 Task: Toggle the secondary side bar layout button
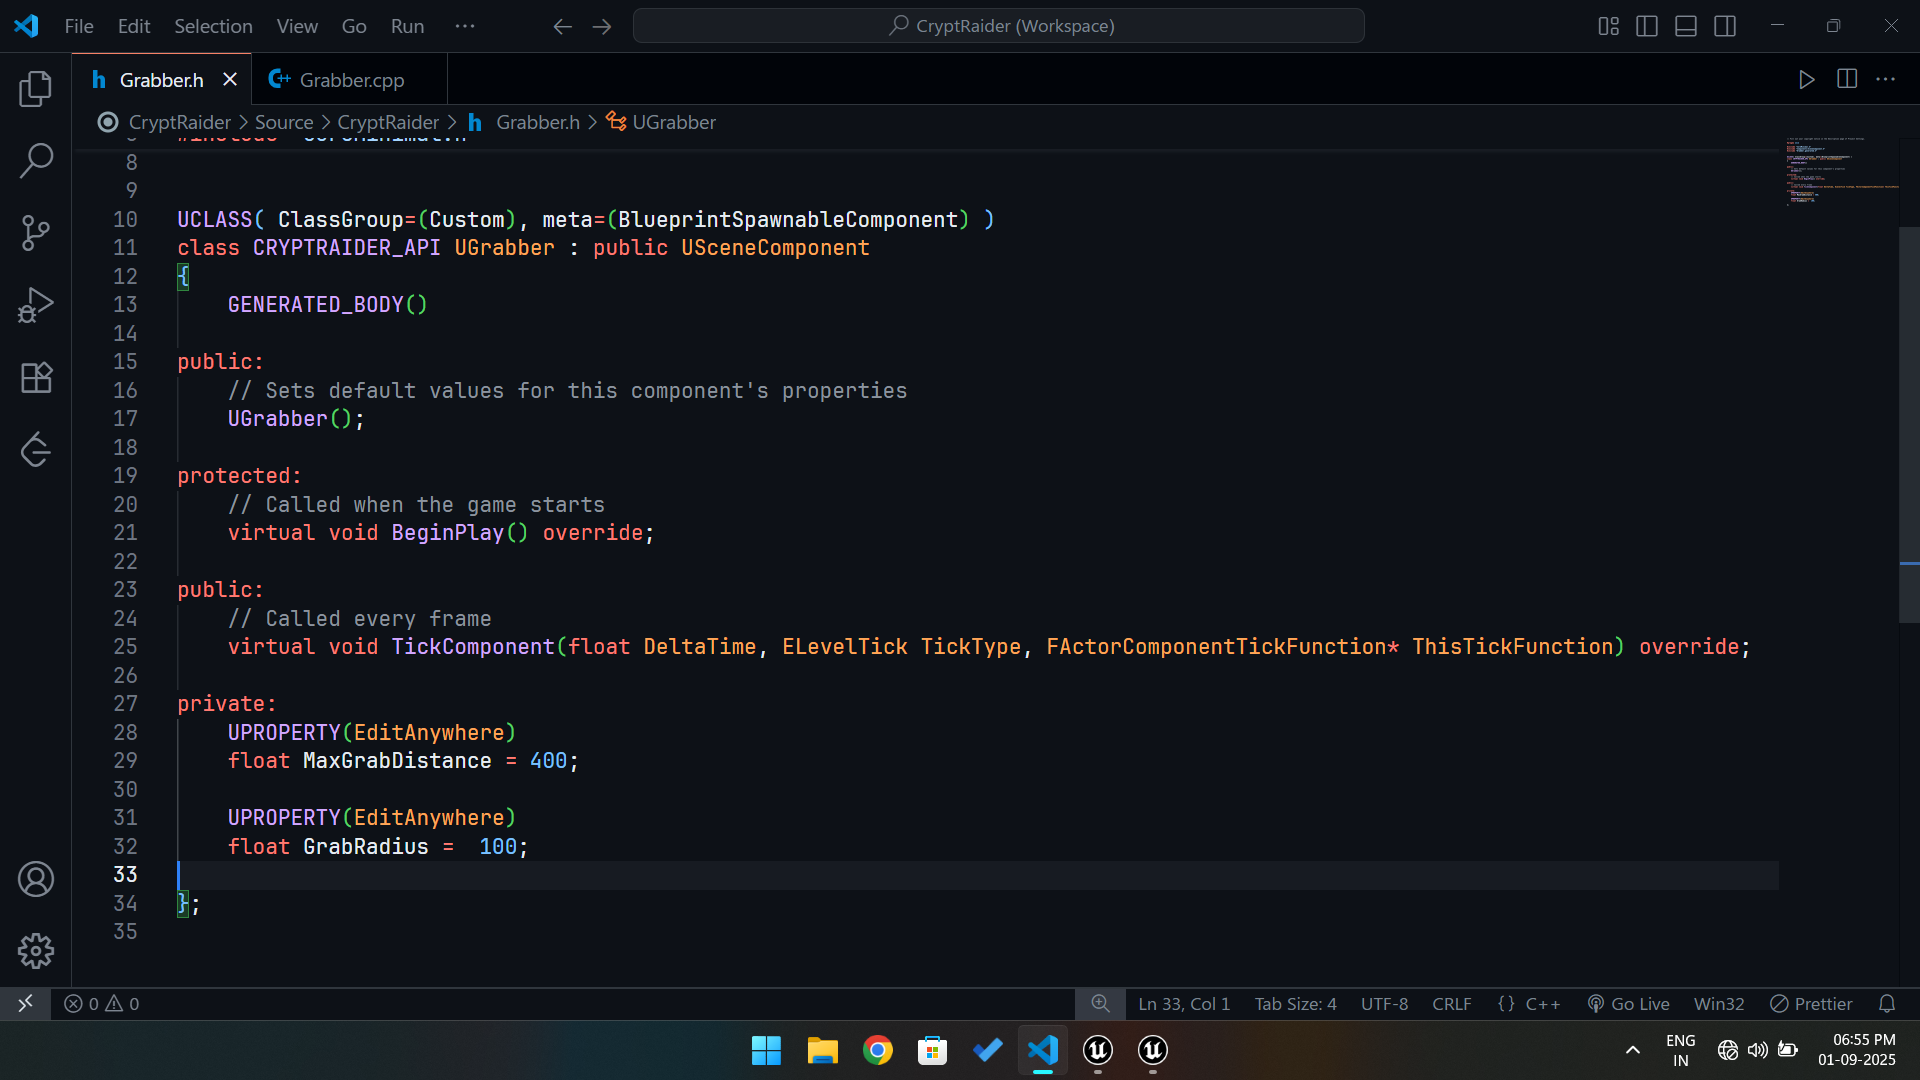1725,26
